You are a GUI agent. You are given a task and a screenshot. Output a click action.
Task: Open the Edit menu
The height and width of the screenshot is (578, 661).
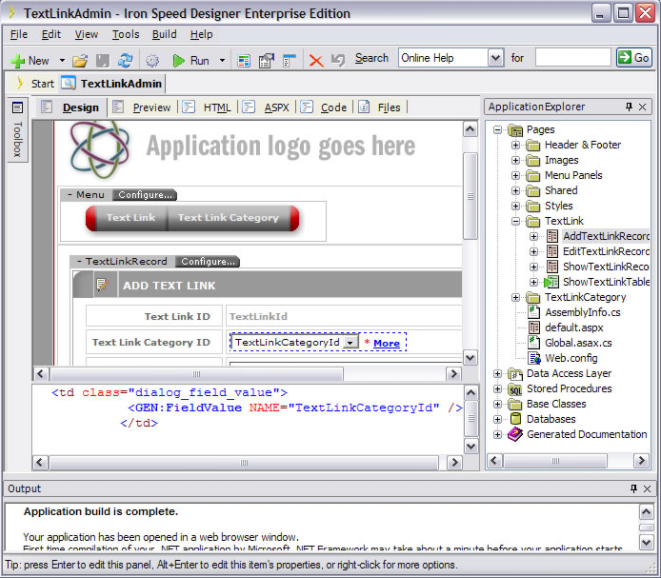(x=51, y=34)
